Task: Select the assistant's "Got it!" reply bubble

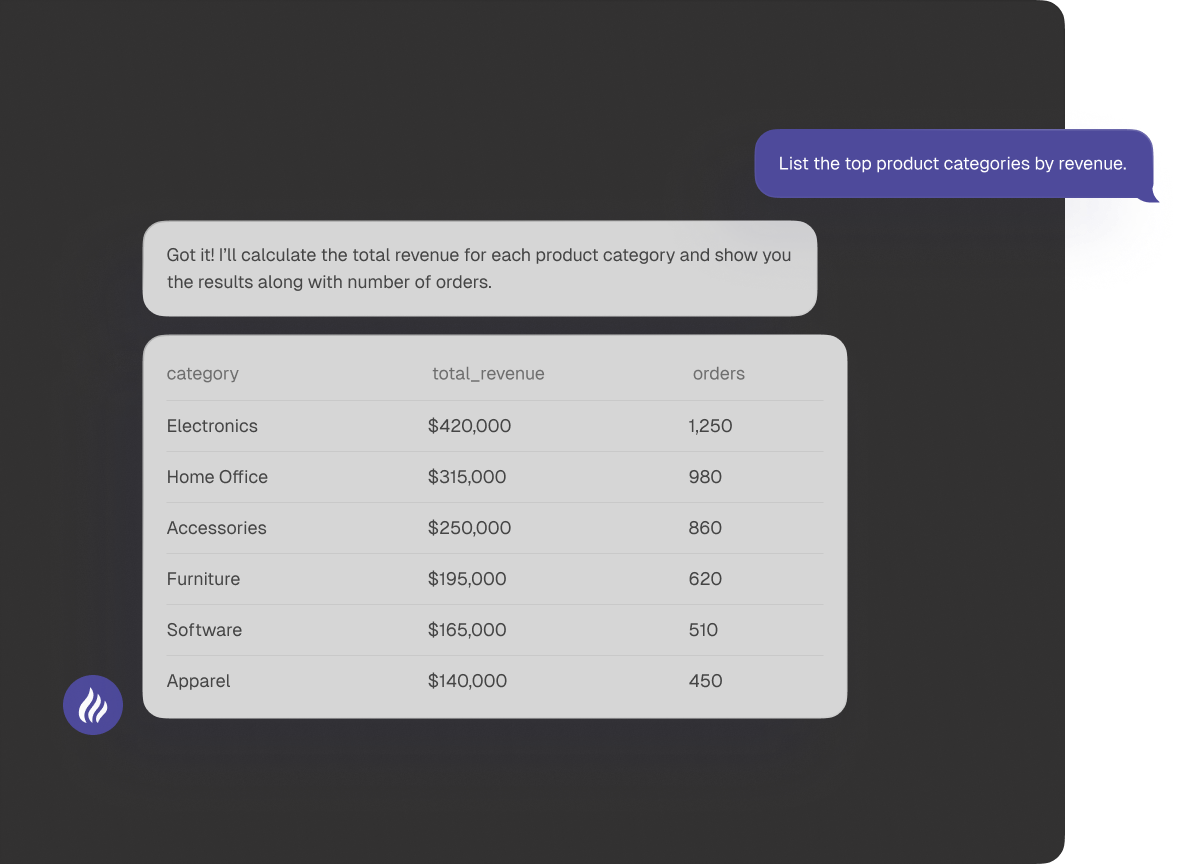Action: pos(479,269)
